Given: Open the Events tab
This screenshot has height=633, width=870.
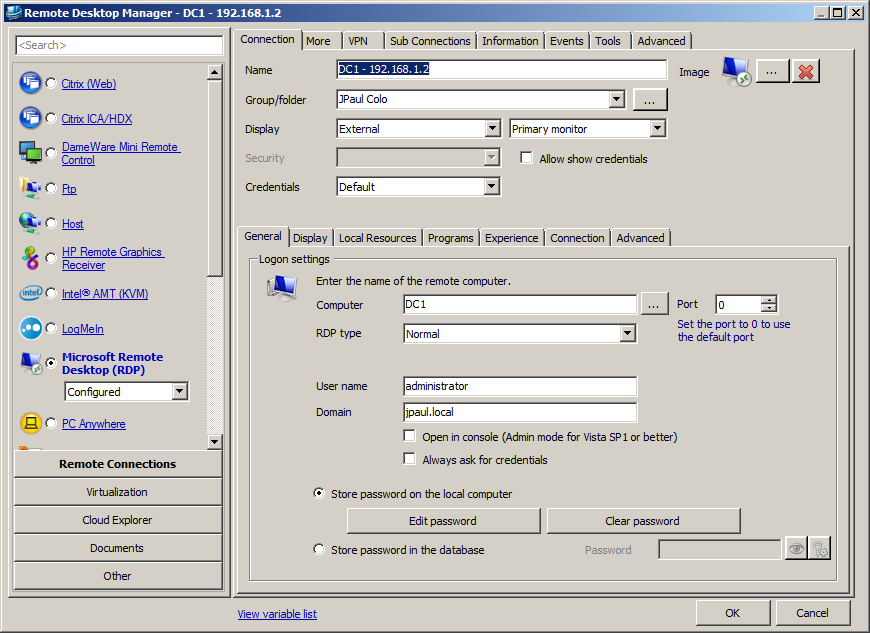Looking at the screenshot, I should 566,41.
